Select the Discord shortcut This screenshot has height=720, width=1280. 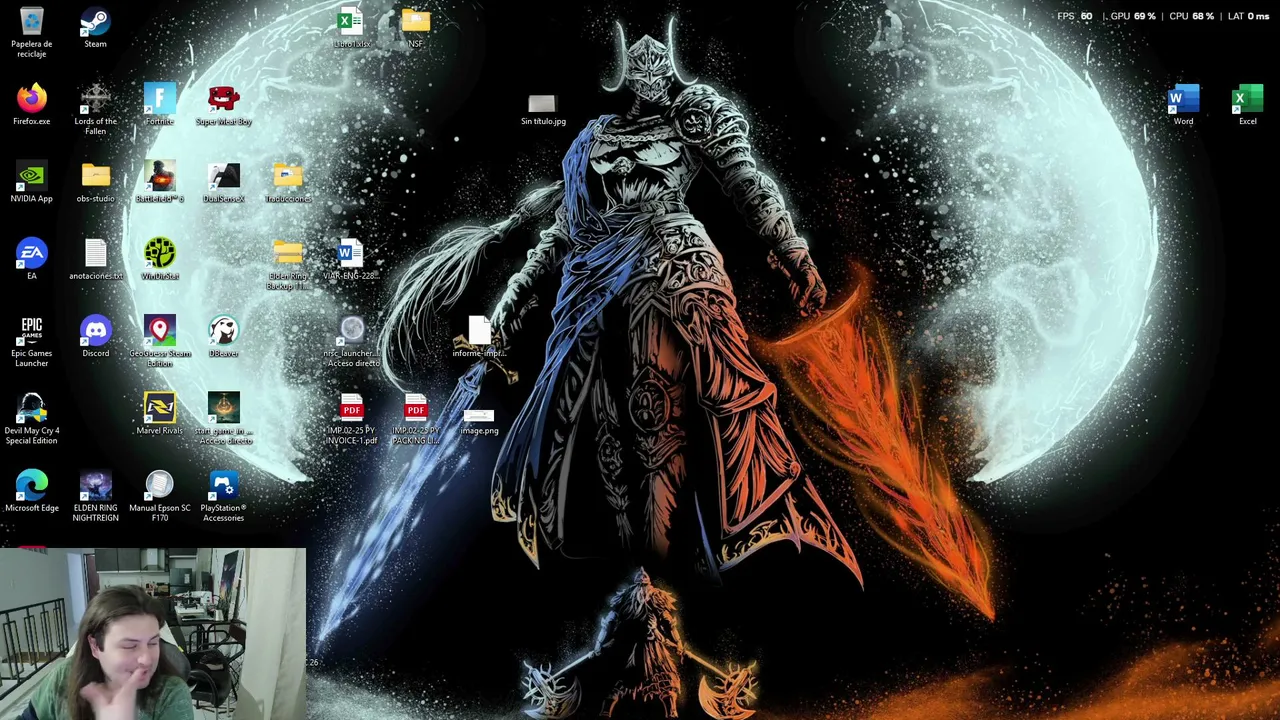coord(95,337)
